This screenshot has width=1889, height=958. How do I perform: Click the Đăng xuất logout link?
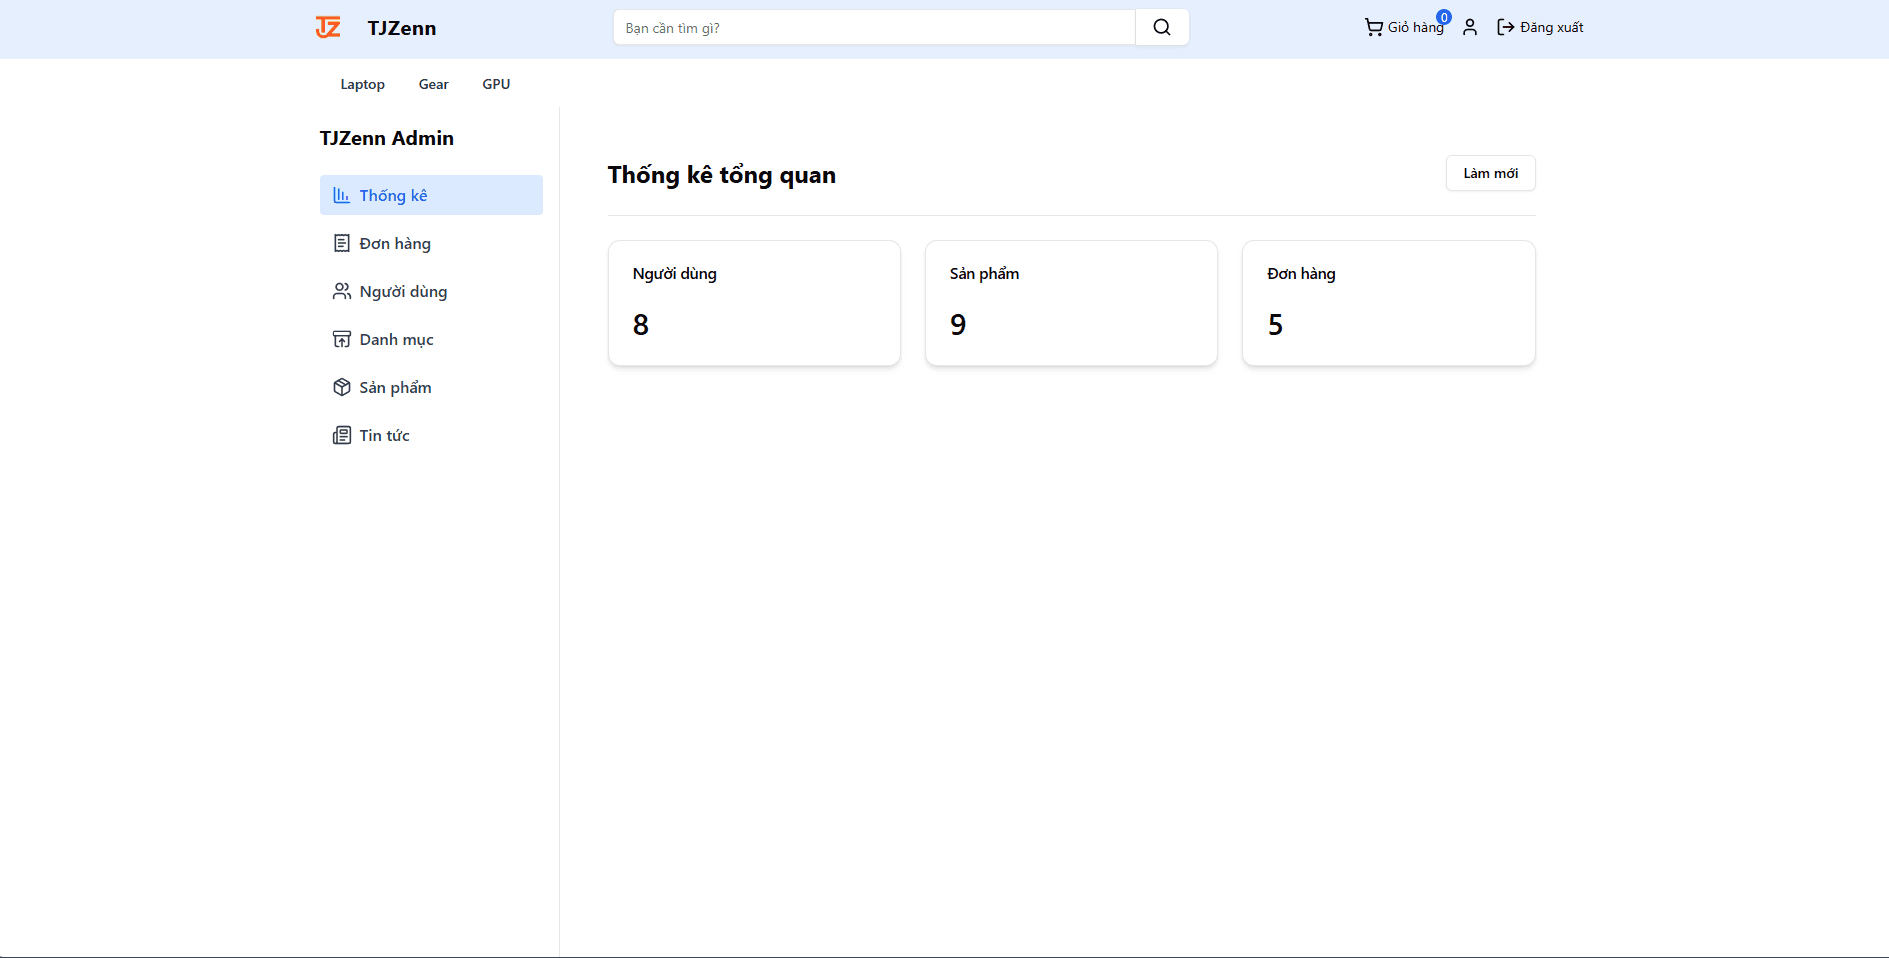(1551, 28)
